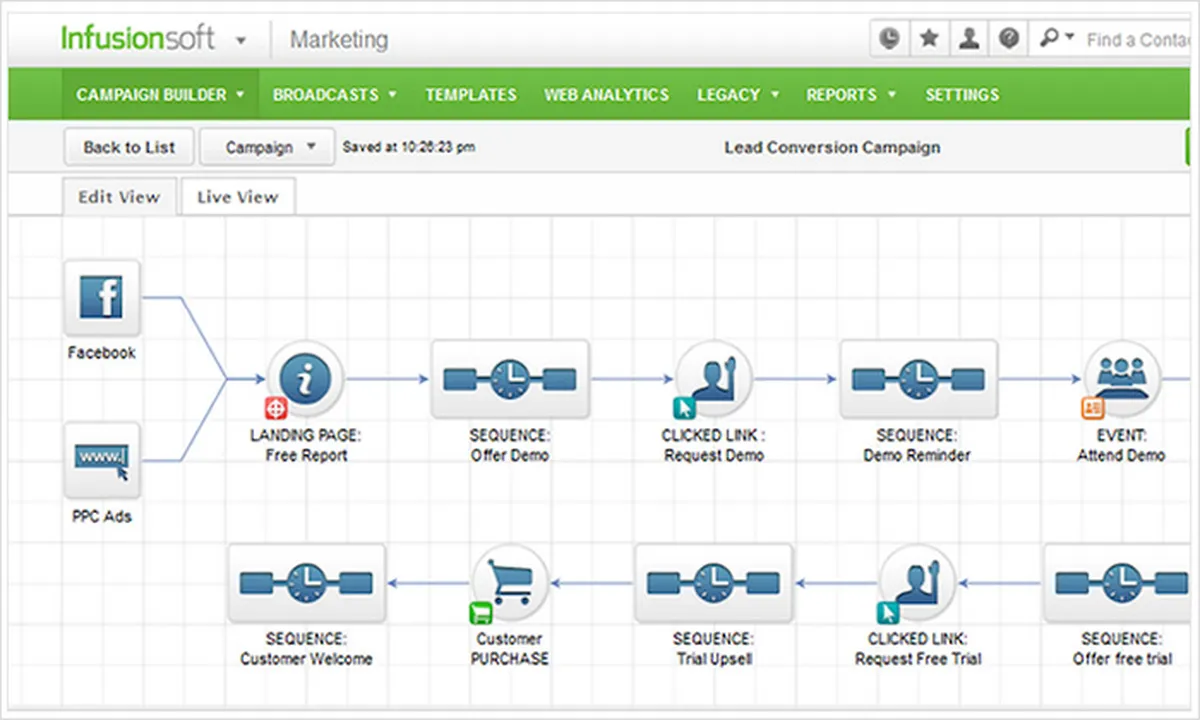This screenshot has width=1200, height=720.
Task: Click the 'SEQUENCE: Customer Welcome' label
Action: tap(306, 649)
